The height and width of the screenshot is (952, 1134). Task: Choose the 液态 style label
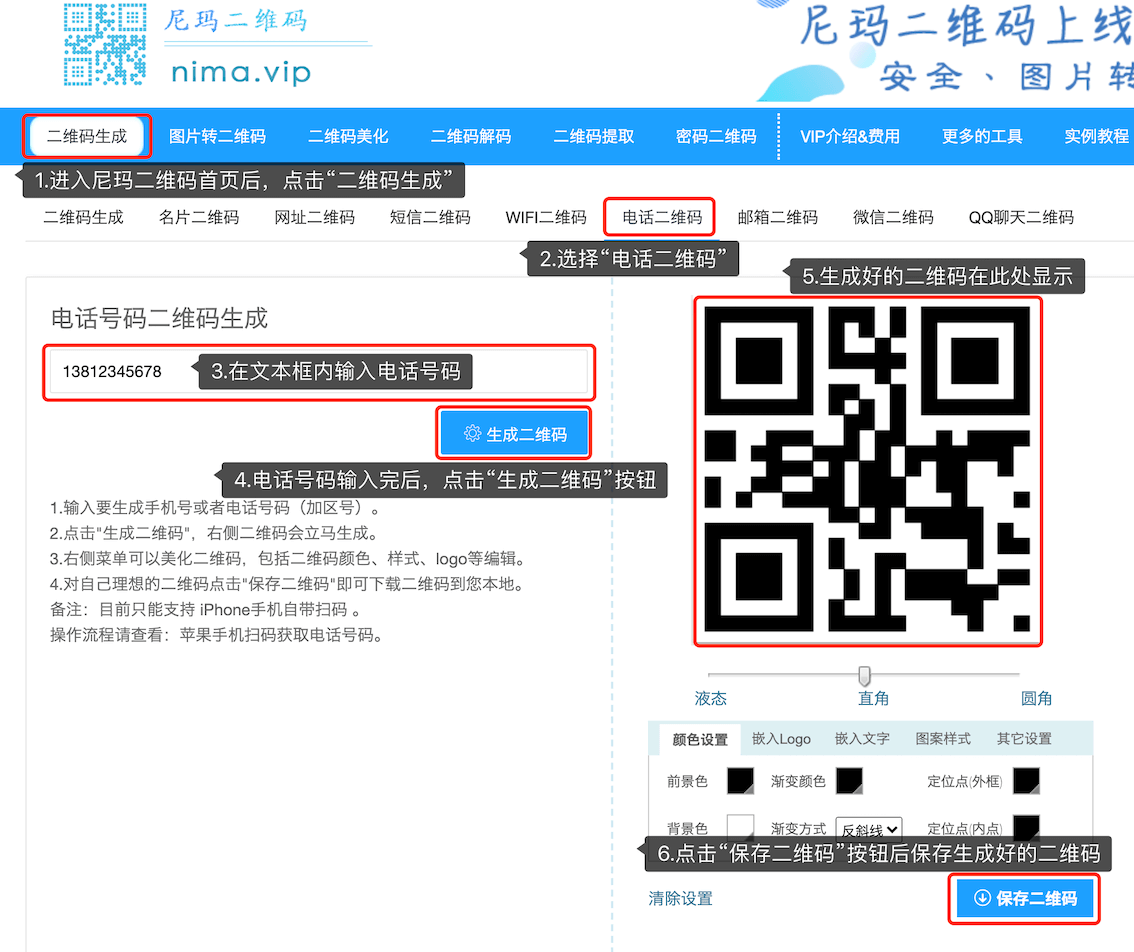point(711,698)
